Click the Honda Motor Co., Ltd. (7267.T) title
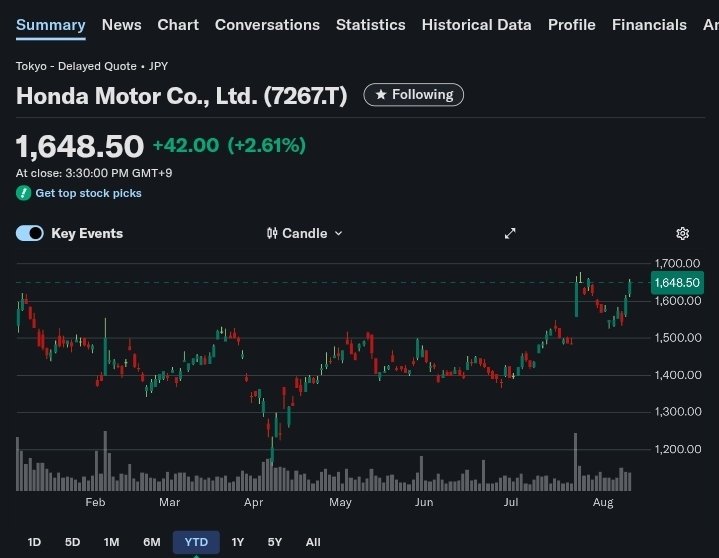Viewport: 719px width, 558px height. (182, 96)
